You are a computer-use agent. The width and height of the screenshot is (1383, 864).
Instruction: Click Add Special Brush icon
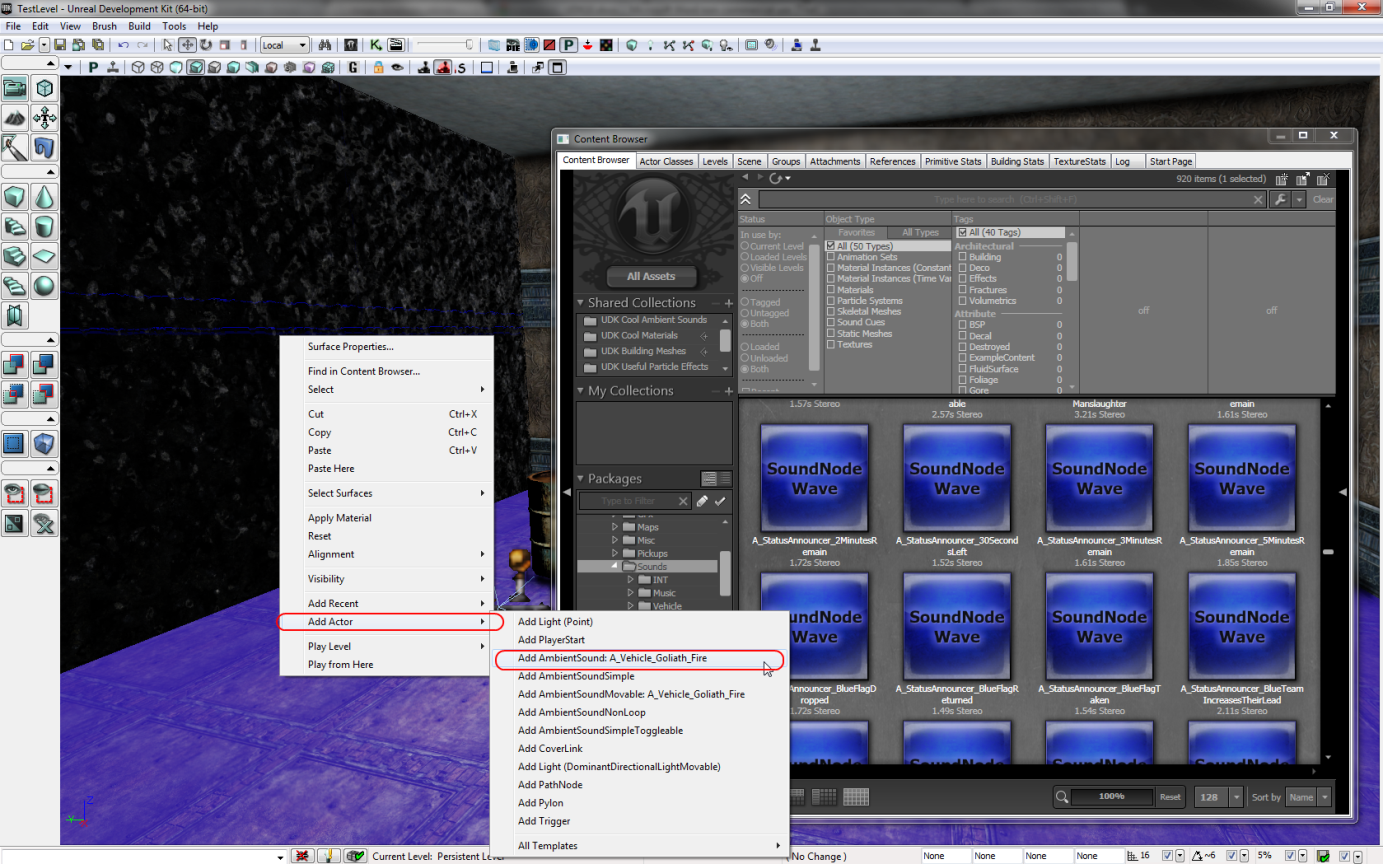pyautogui.click(x=15, y=442)
